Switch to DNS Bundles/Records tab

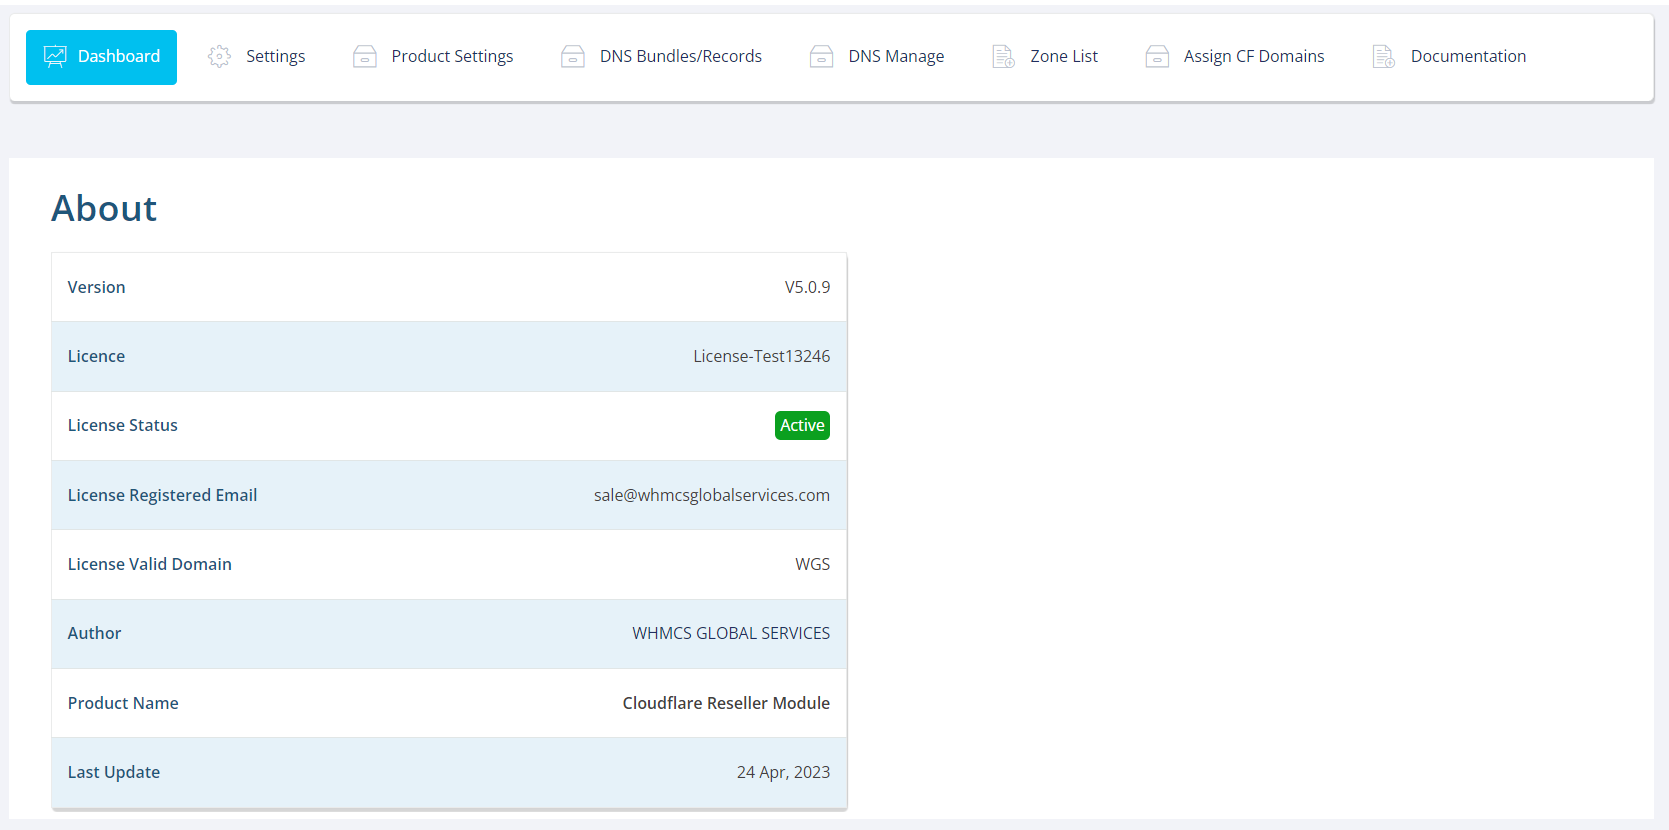coord(661,57)
